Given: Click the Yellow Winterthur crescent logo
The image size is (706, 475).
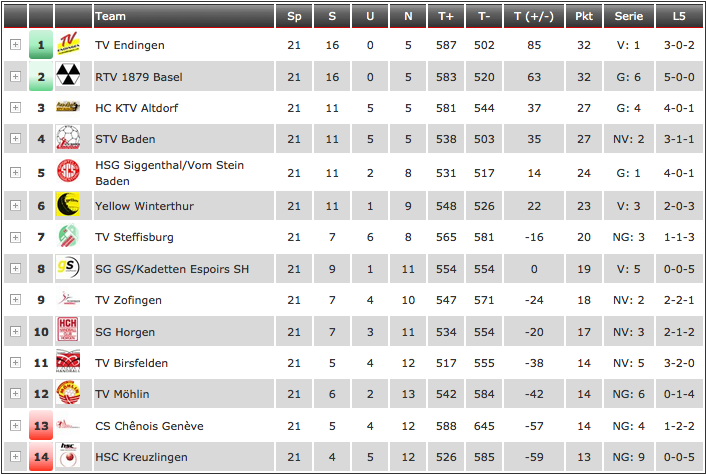Looking at the screenshot, I should click(x=68, y=204).
